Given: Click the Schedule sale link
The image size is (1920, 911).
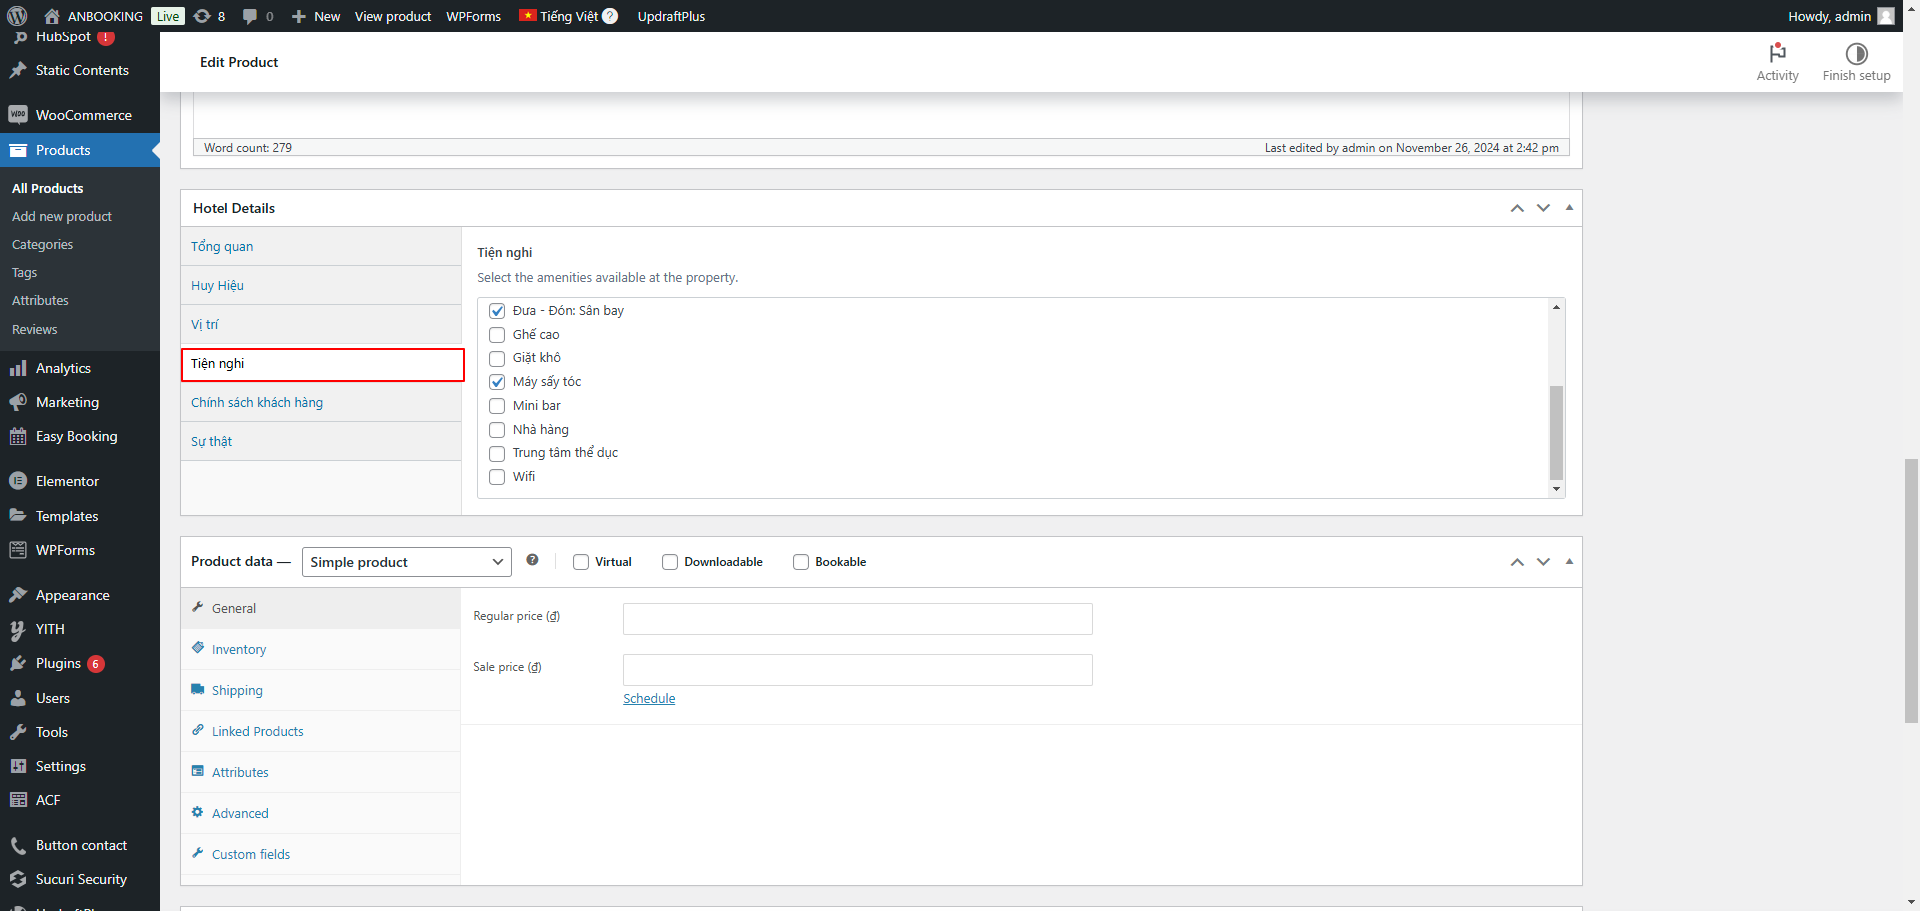Looking at the screenshot, I should pyautogui.click(x=649, y=699).
